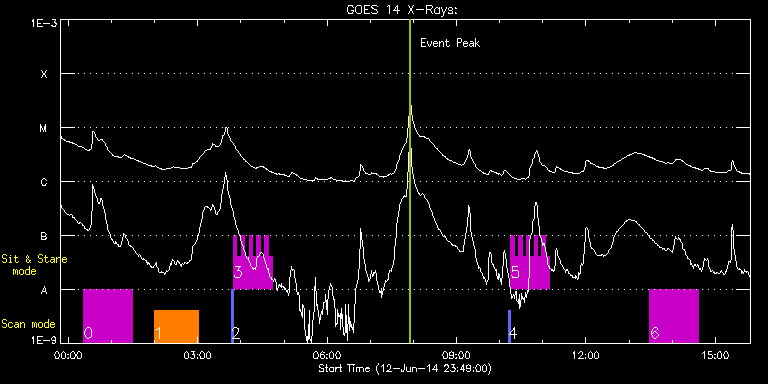Click the 1E-3 top axis label
This screenshot has height=384, width=768.
(x=43, y=22)
